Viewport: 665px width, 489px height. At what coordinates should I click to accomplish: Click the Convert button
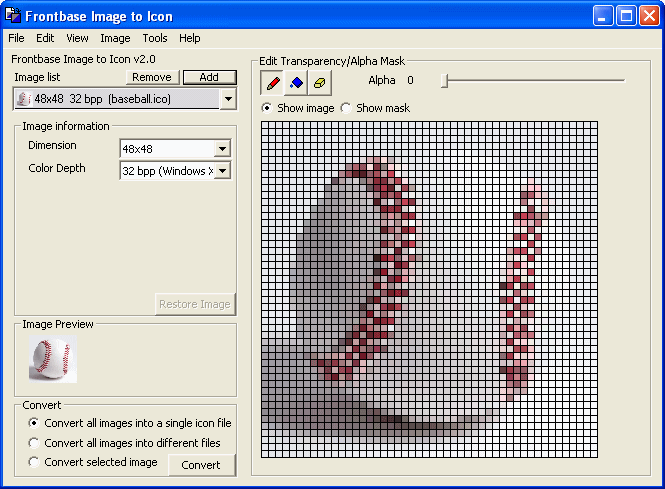coord(201,465)
